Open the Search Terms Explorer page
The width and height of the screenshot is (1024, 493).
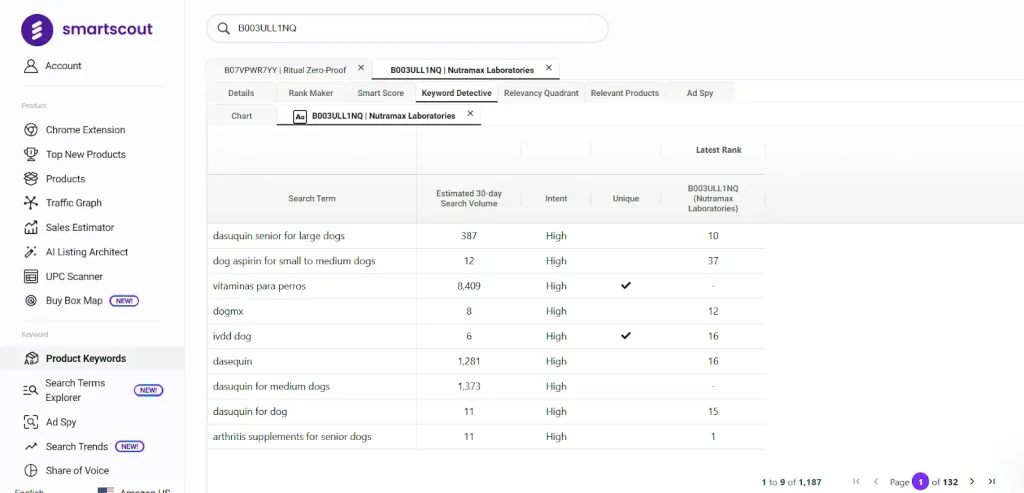pos(74,390)
